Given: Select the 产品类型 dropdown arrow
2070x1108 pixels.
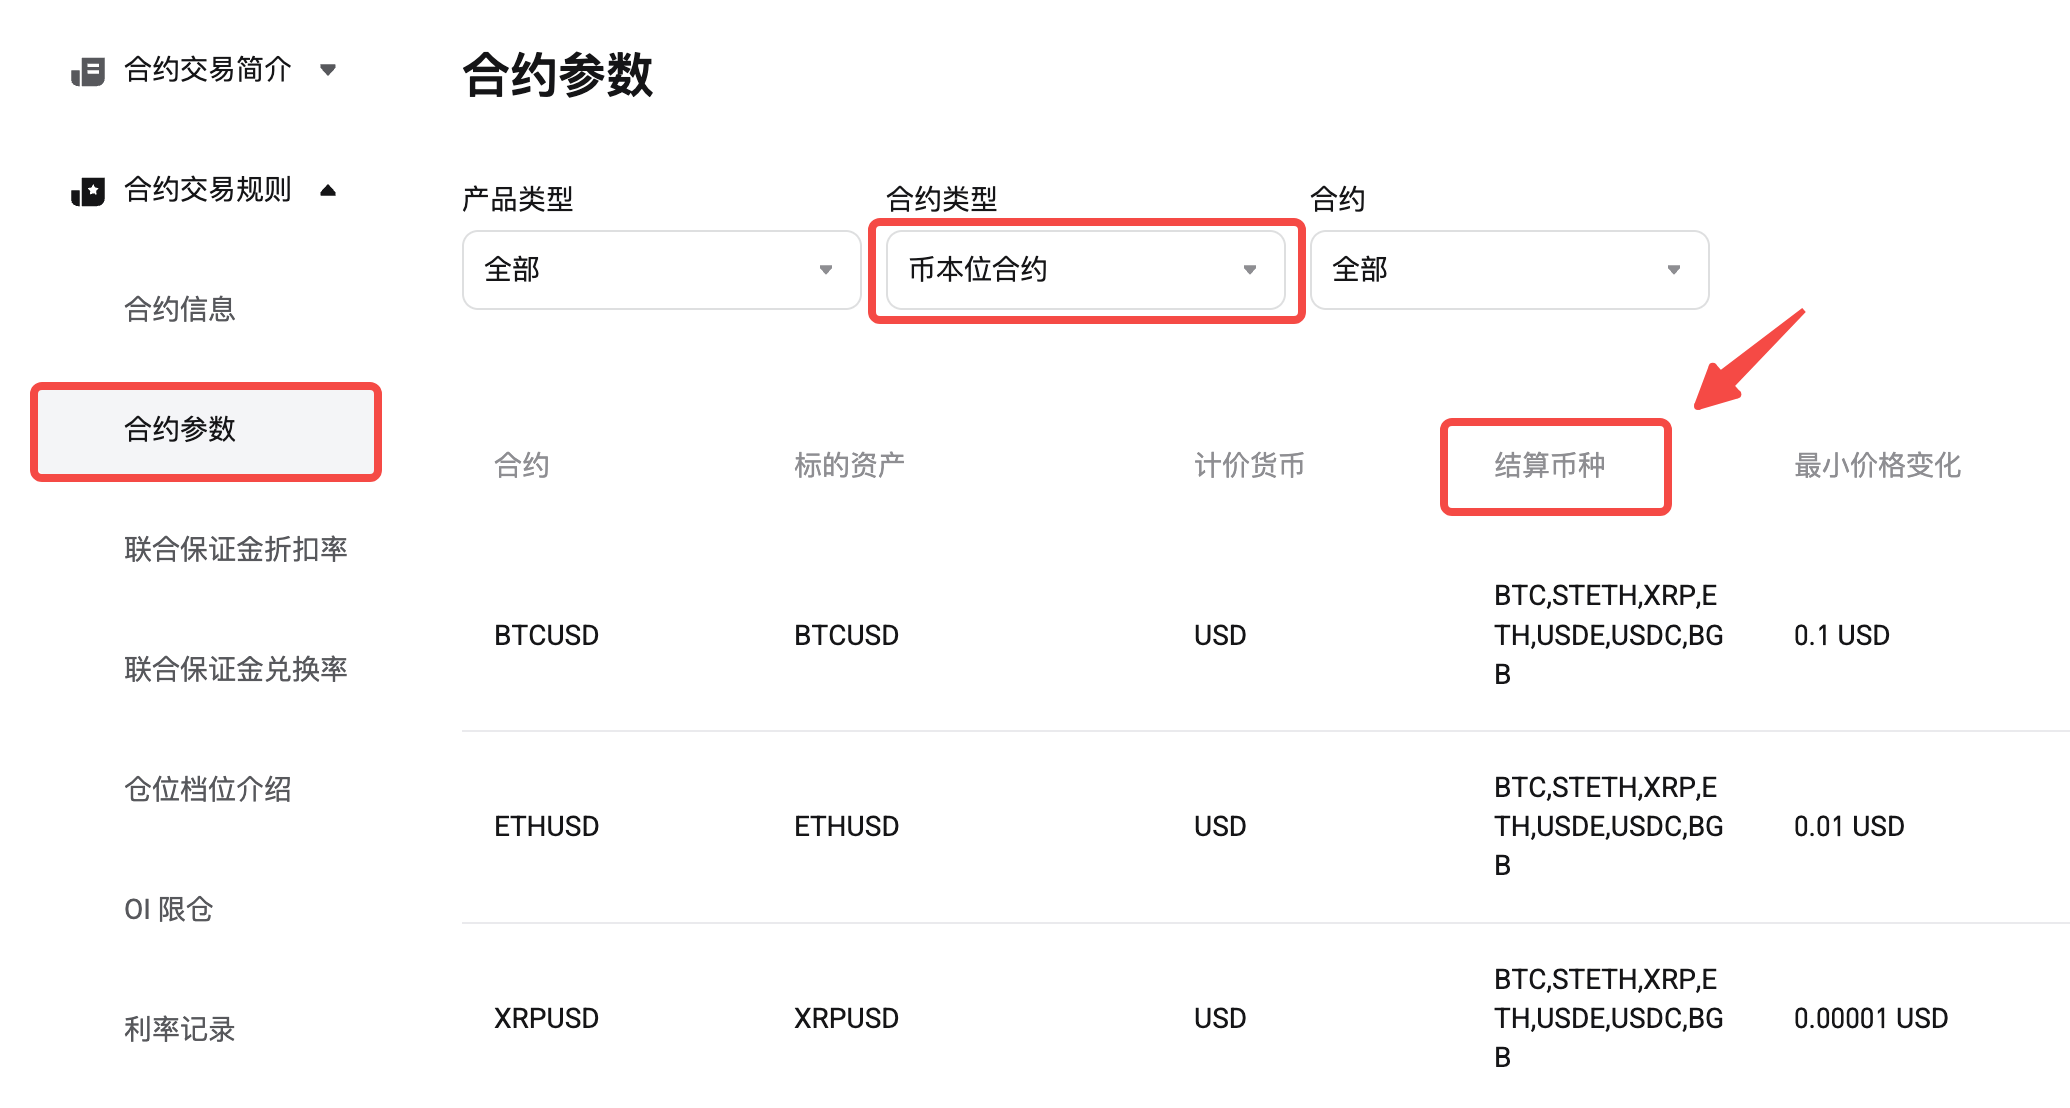Looking at the screenshot, I should 826,270.
